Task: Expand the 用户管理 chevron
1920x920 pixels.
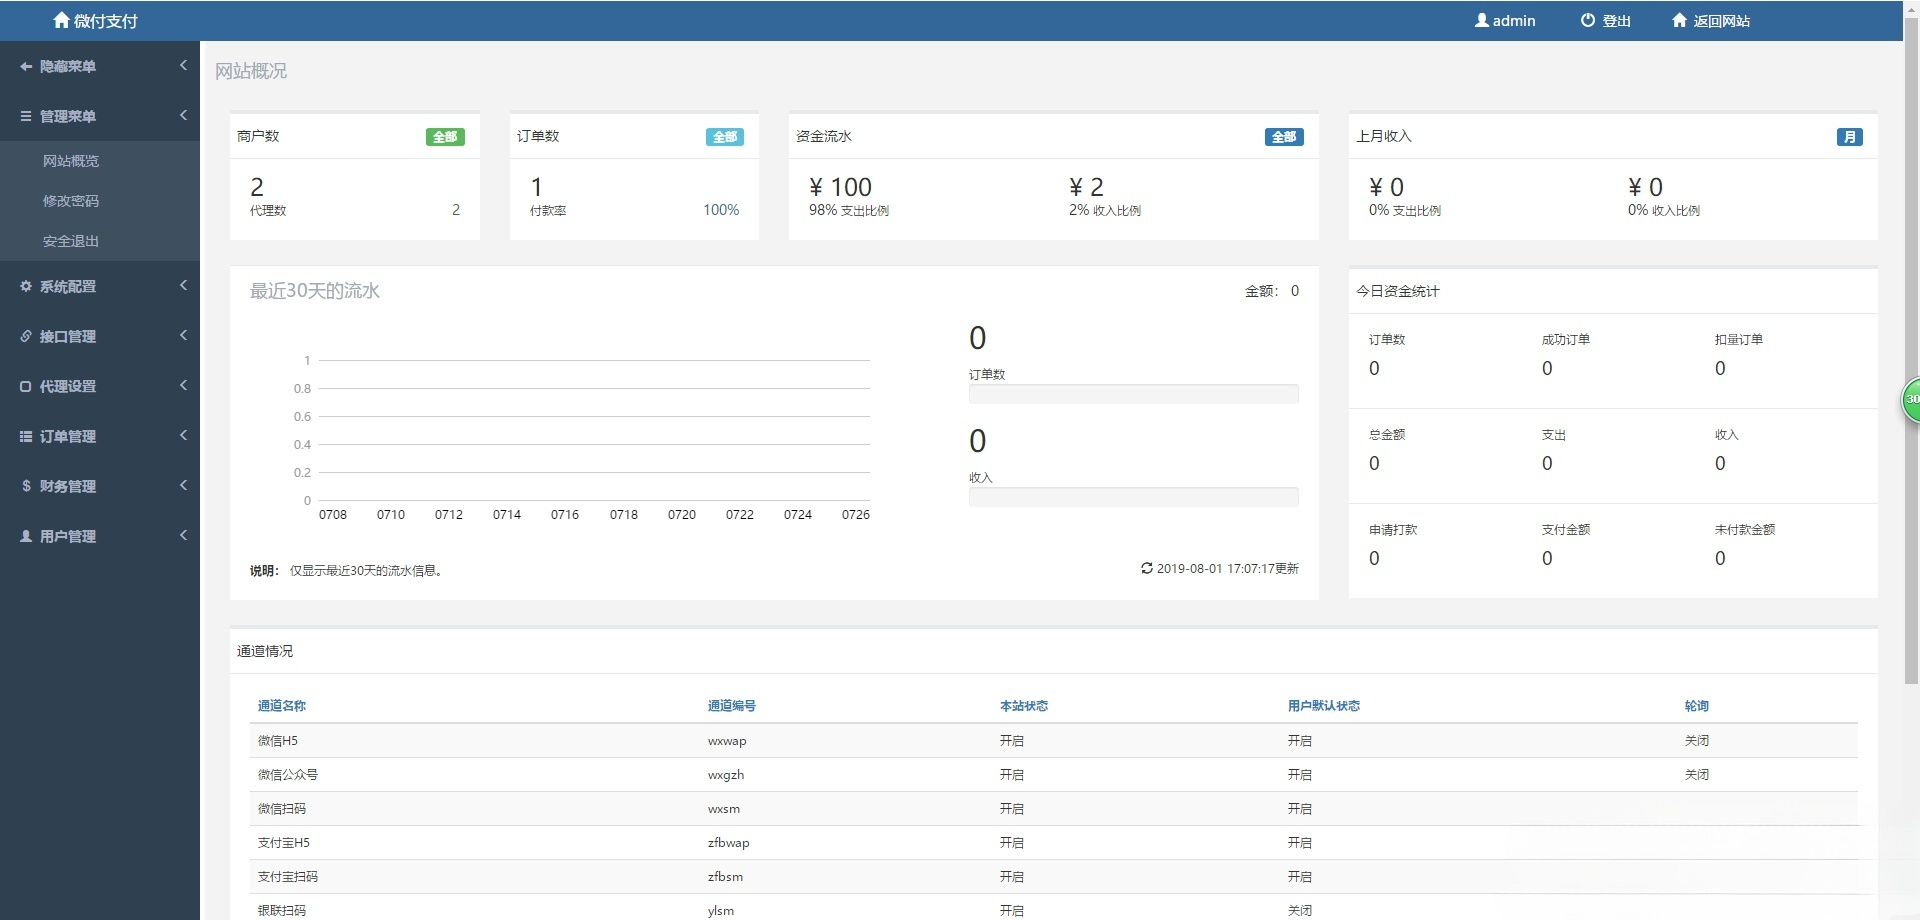Action: coord(183,535)
